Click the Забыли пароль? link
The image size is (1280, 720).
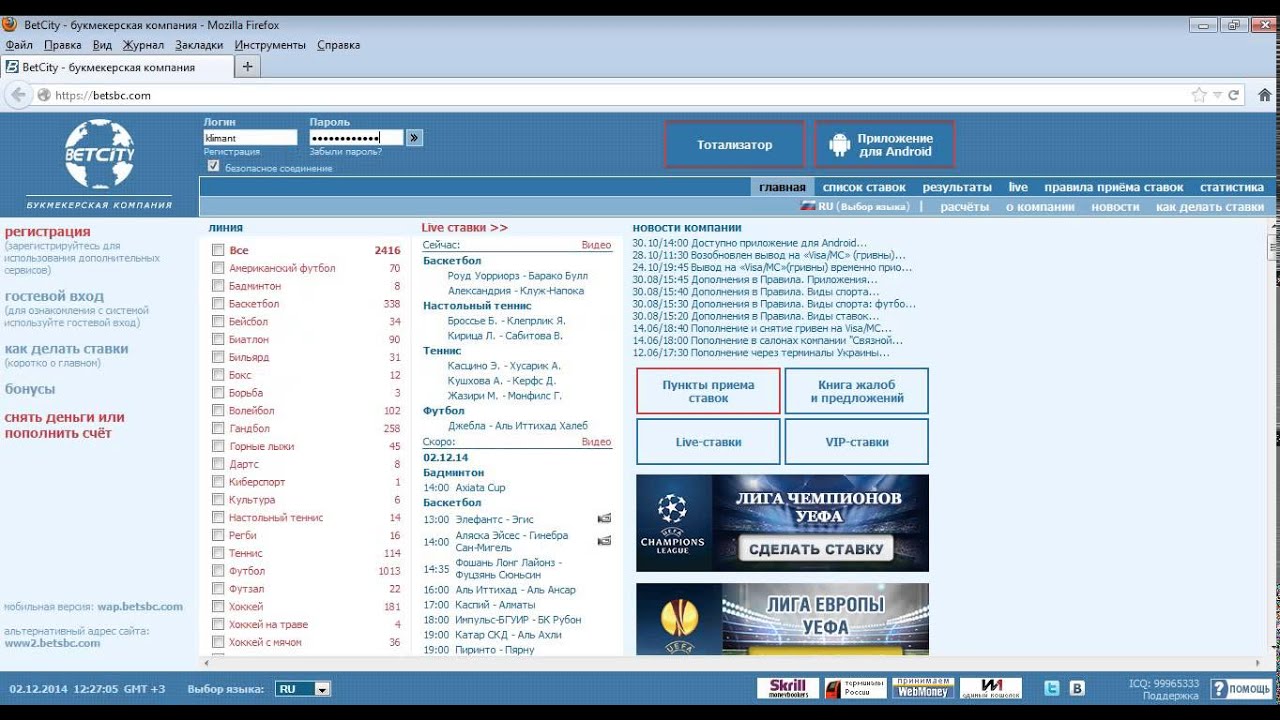pyautogui.click(x=345, y=152)
